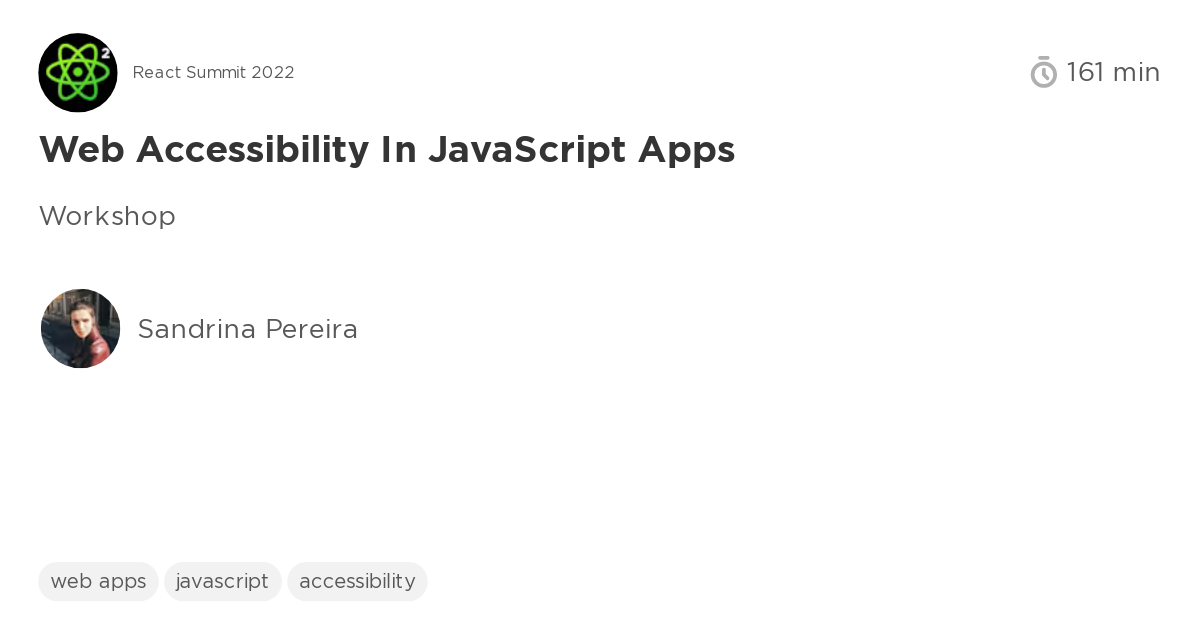Screen dimensions: 1200x628
Task: Click the Web Accessibility In JavaScript Apps title
Action: point(387,150)
